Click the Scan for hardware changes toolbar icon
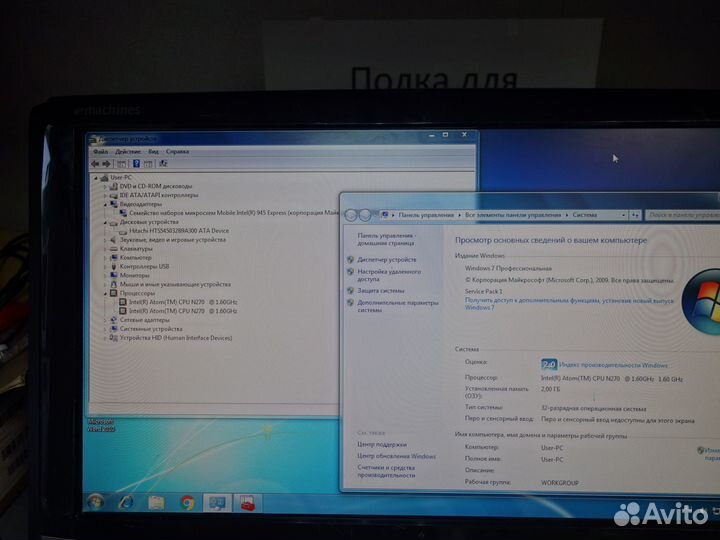This screenshot has width=720, height=540. [163, 163]
